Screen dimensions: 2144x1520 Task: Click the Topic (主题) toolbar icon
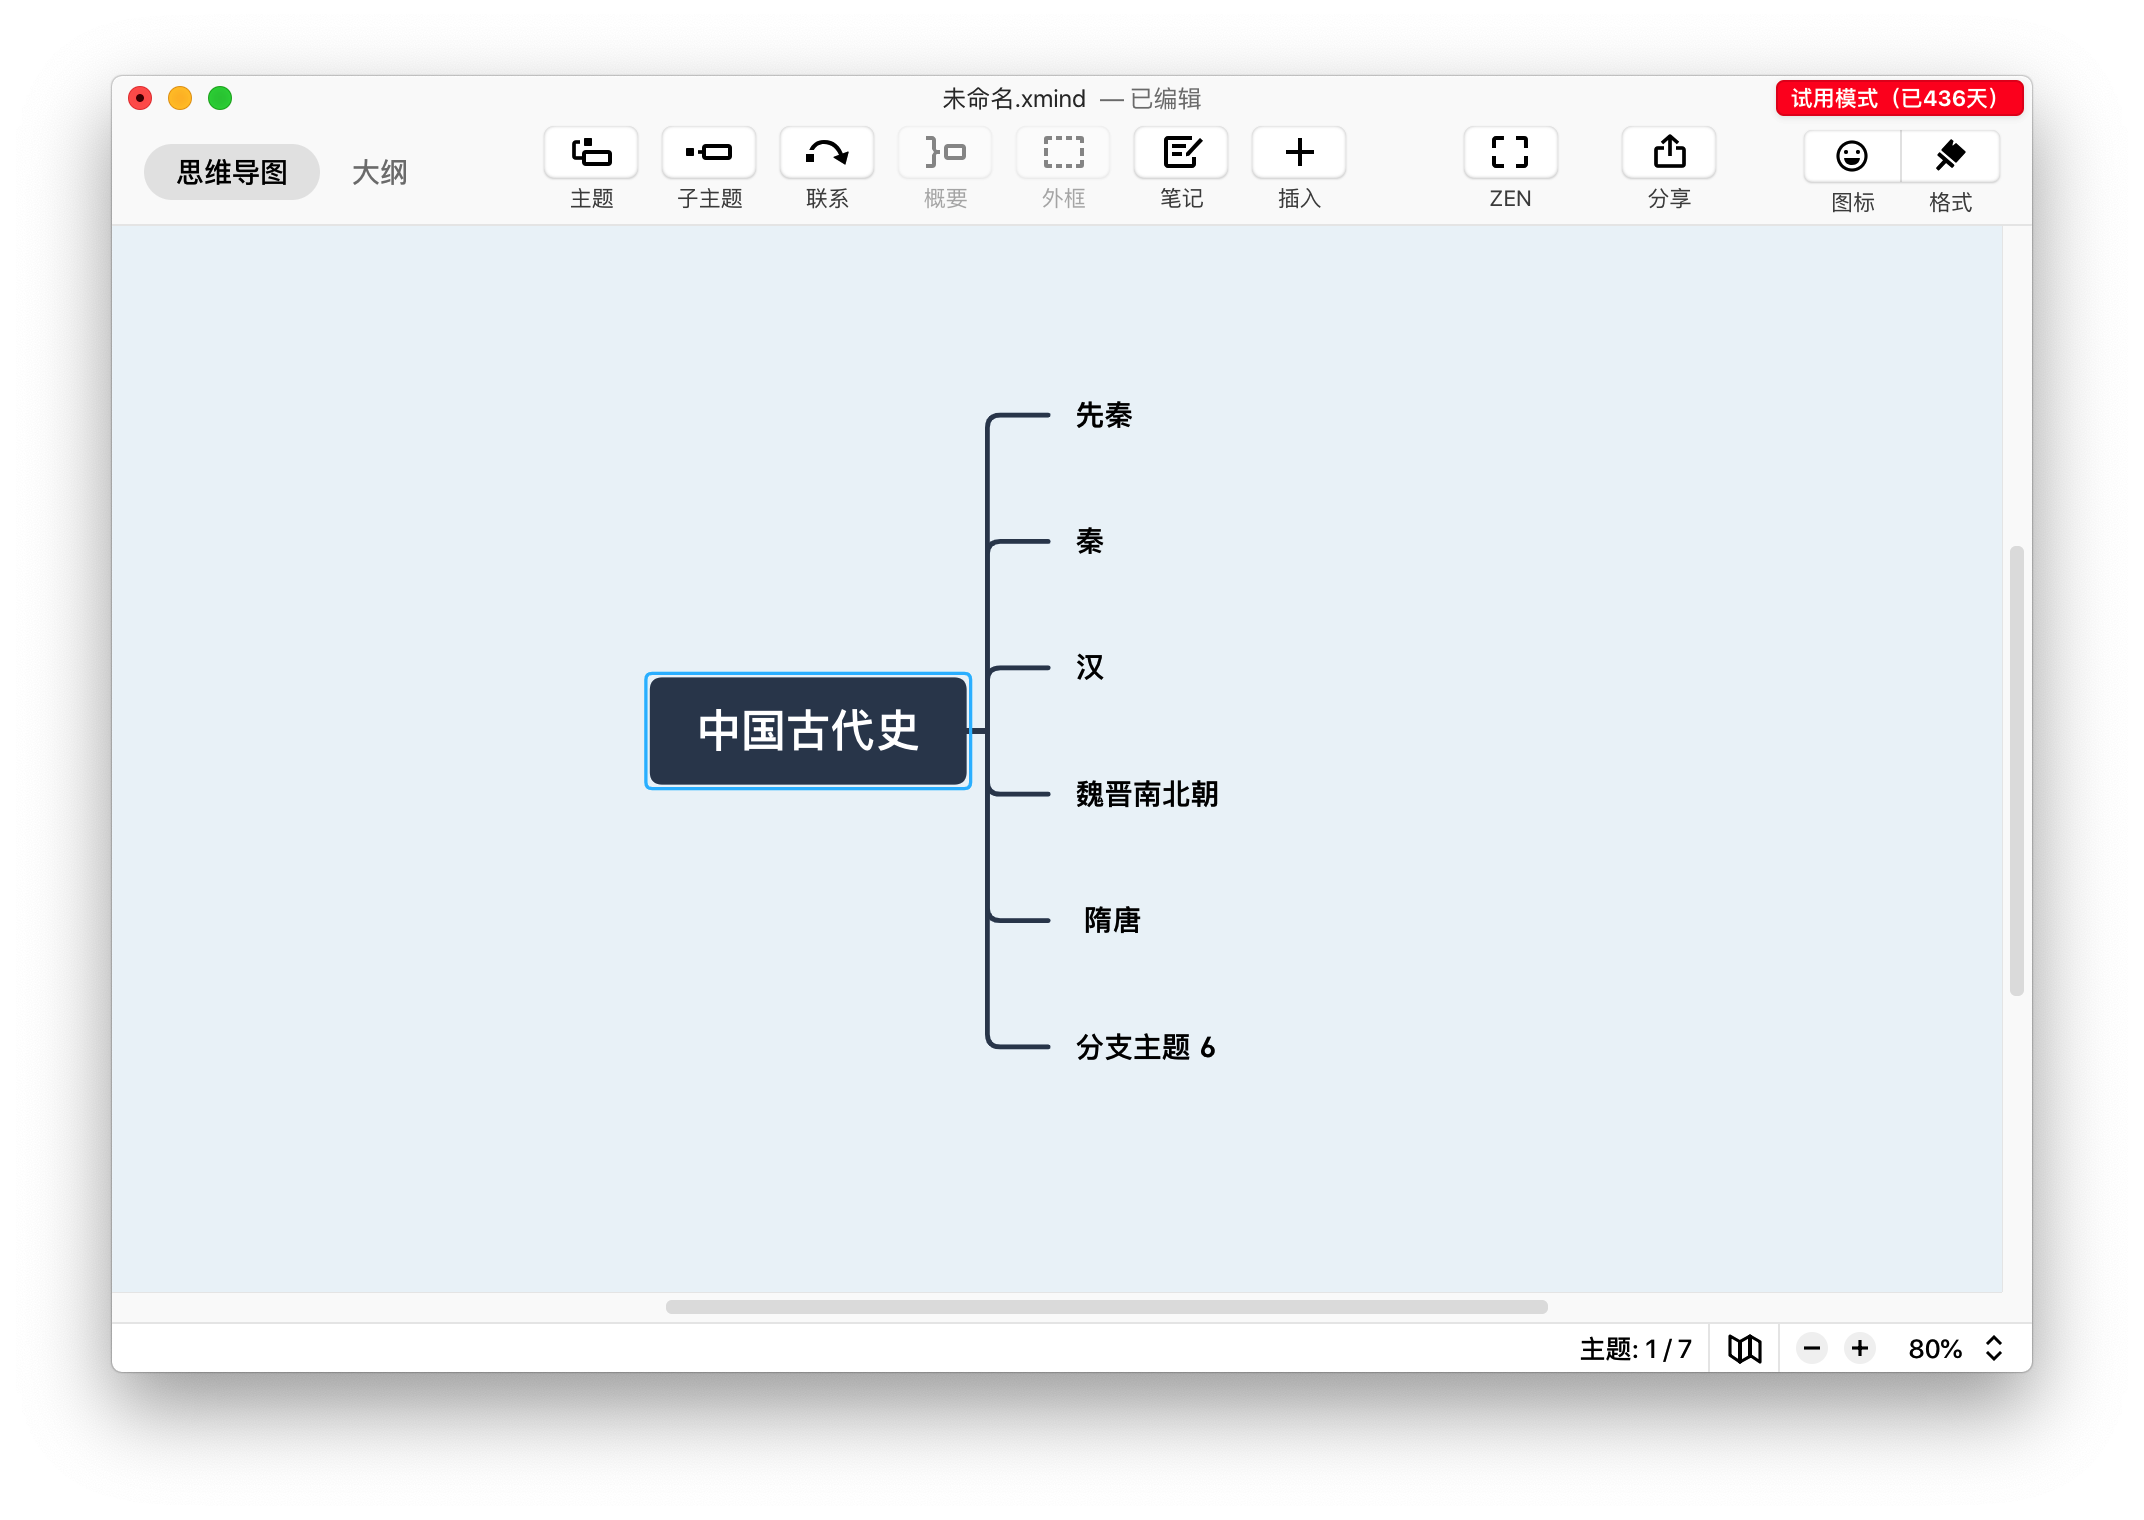tap(591, 153)
